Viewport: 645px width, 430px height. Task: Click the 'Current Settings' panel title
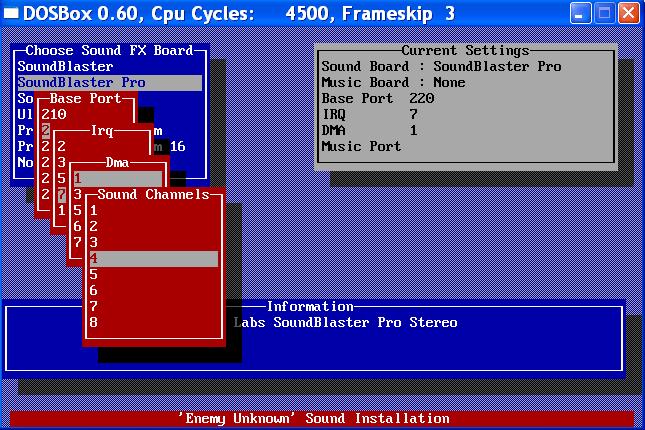tap(465, 50)
